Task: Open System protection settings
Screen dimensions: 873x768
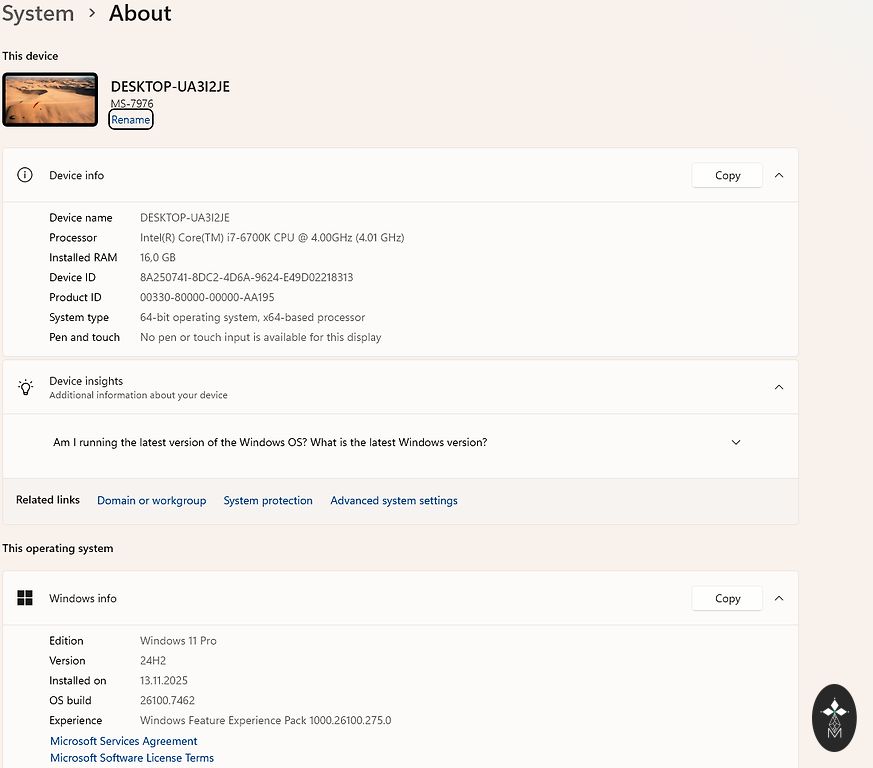Action: coord(268,500)
